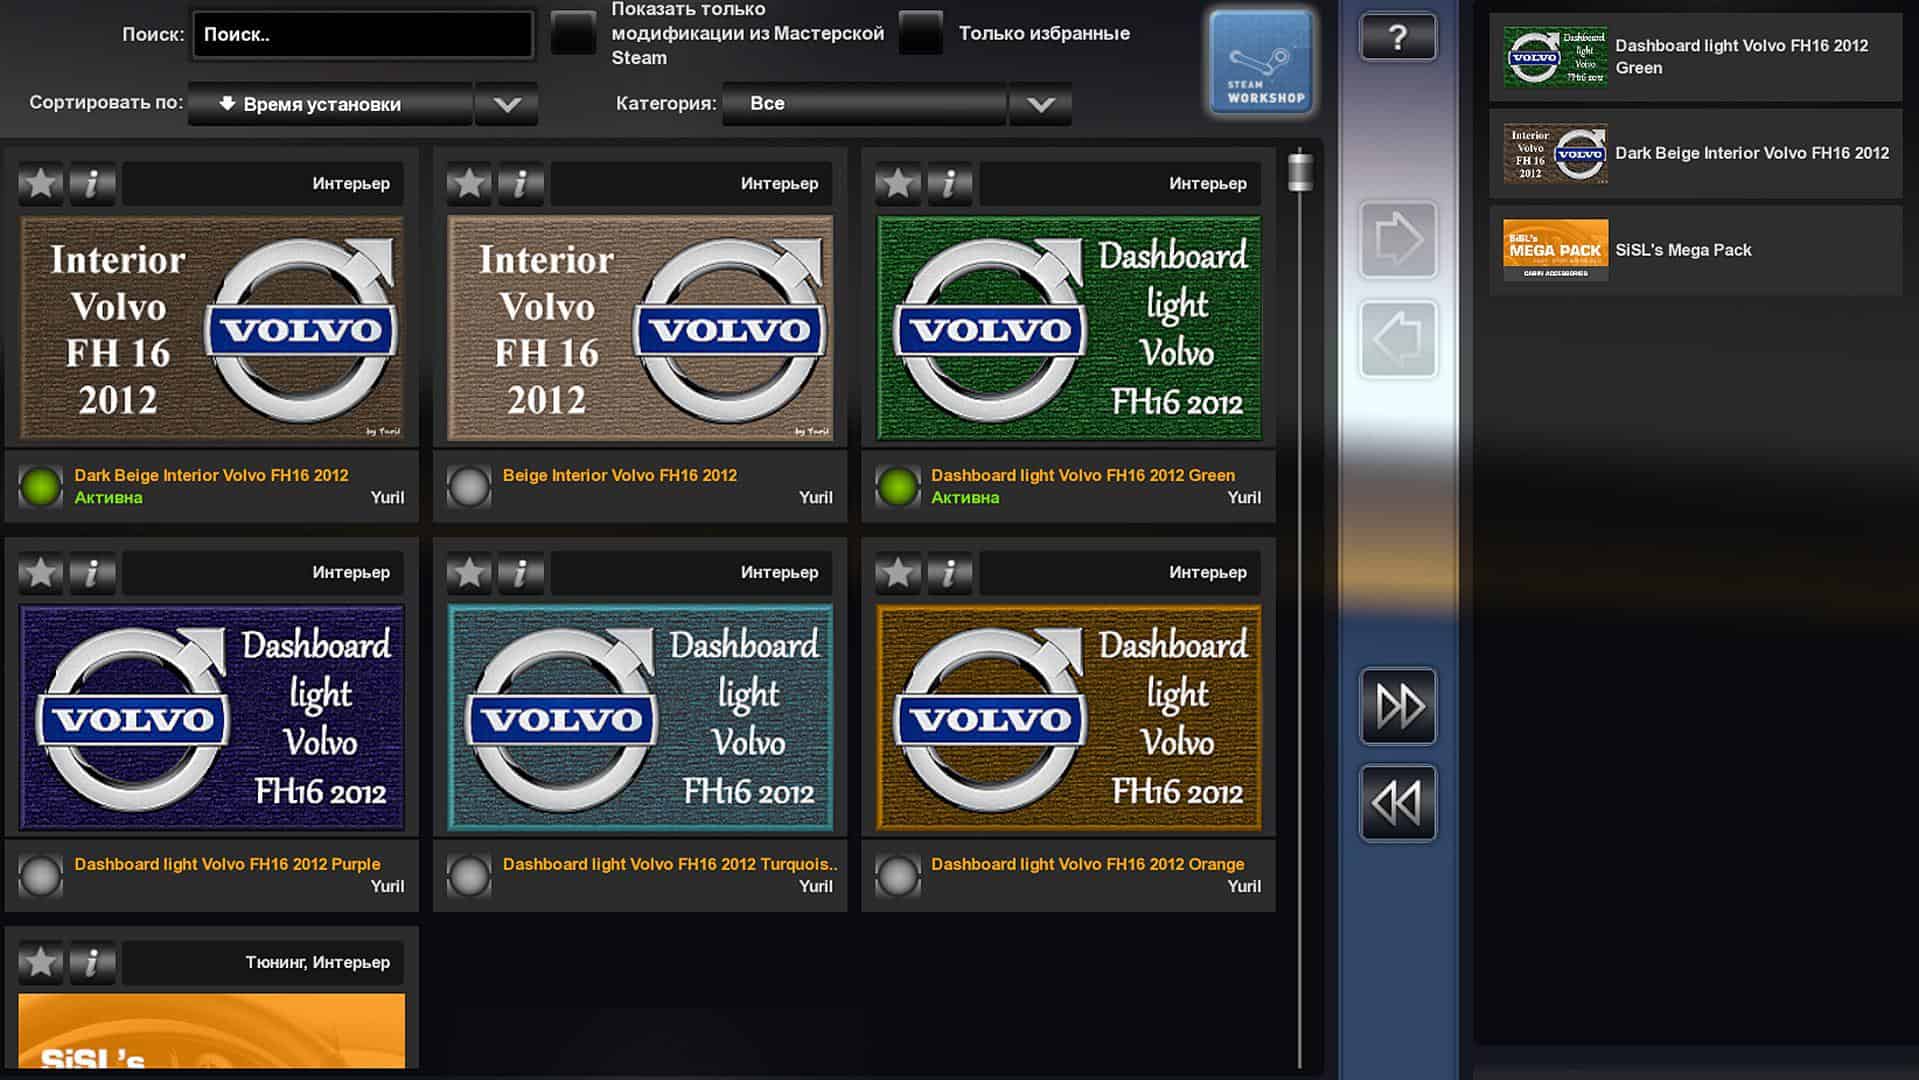Select SiSL's Mega Pack in active list
The width and height of the screenshot is (1919, 1080).
tap(1695, 250)
